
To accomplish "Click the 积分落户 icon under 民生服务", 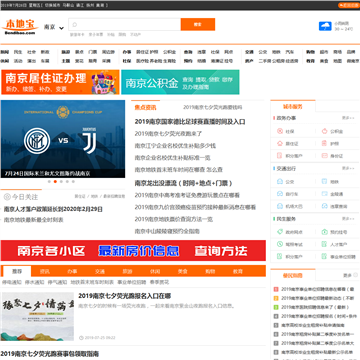I will tap(280, 257).
